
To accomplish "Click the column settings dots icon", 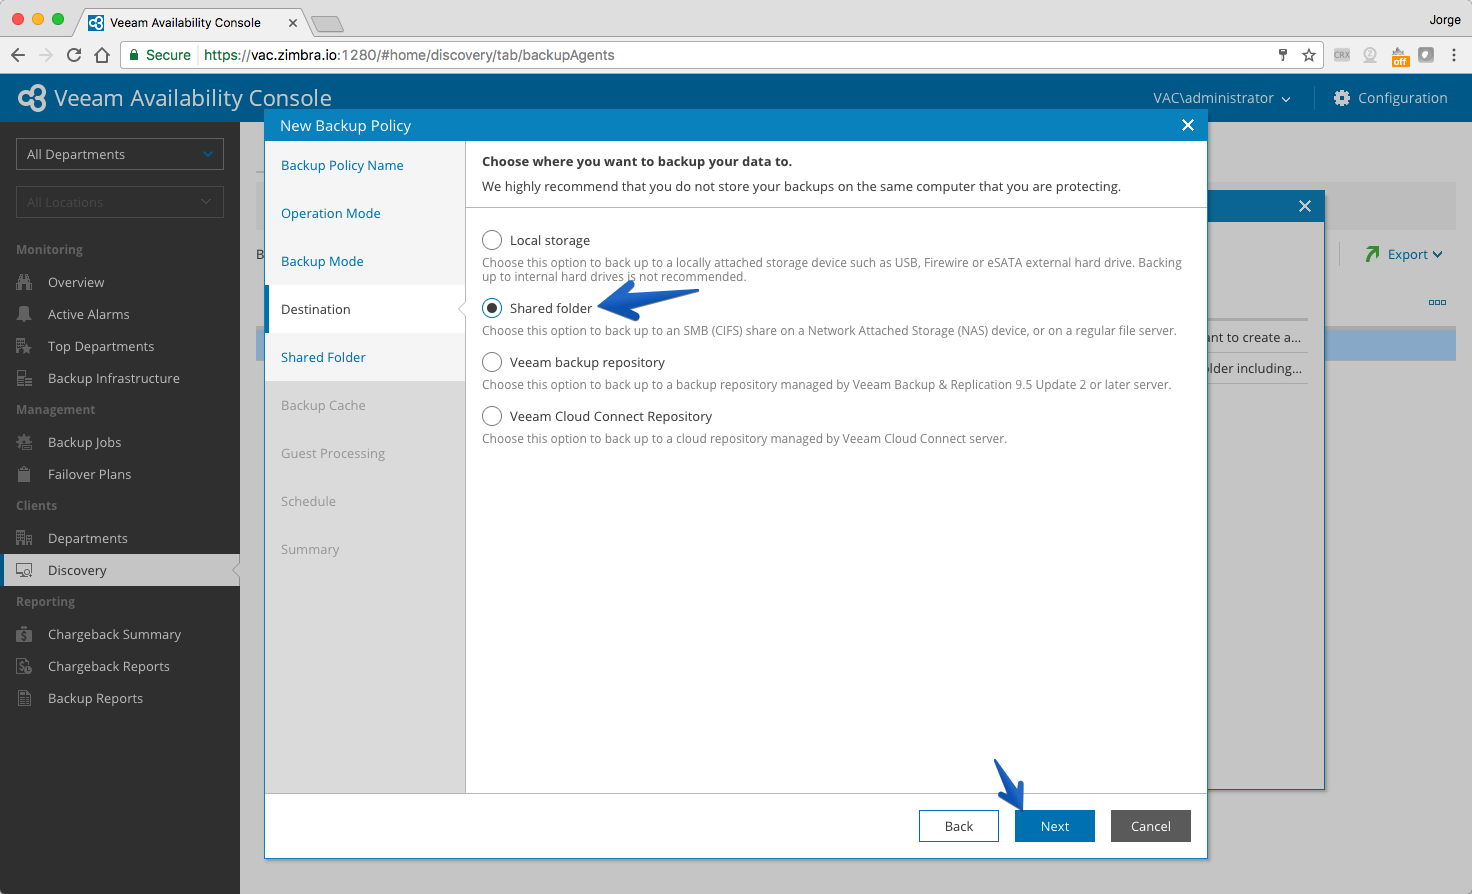I will tap(1437, 302).
